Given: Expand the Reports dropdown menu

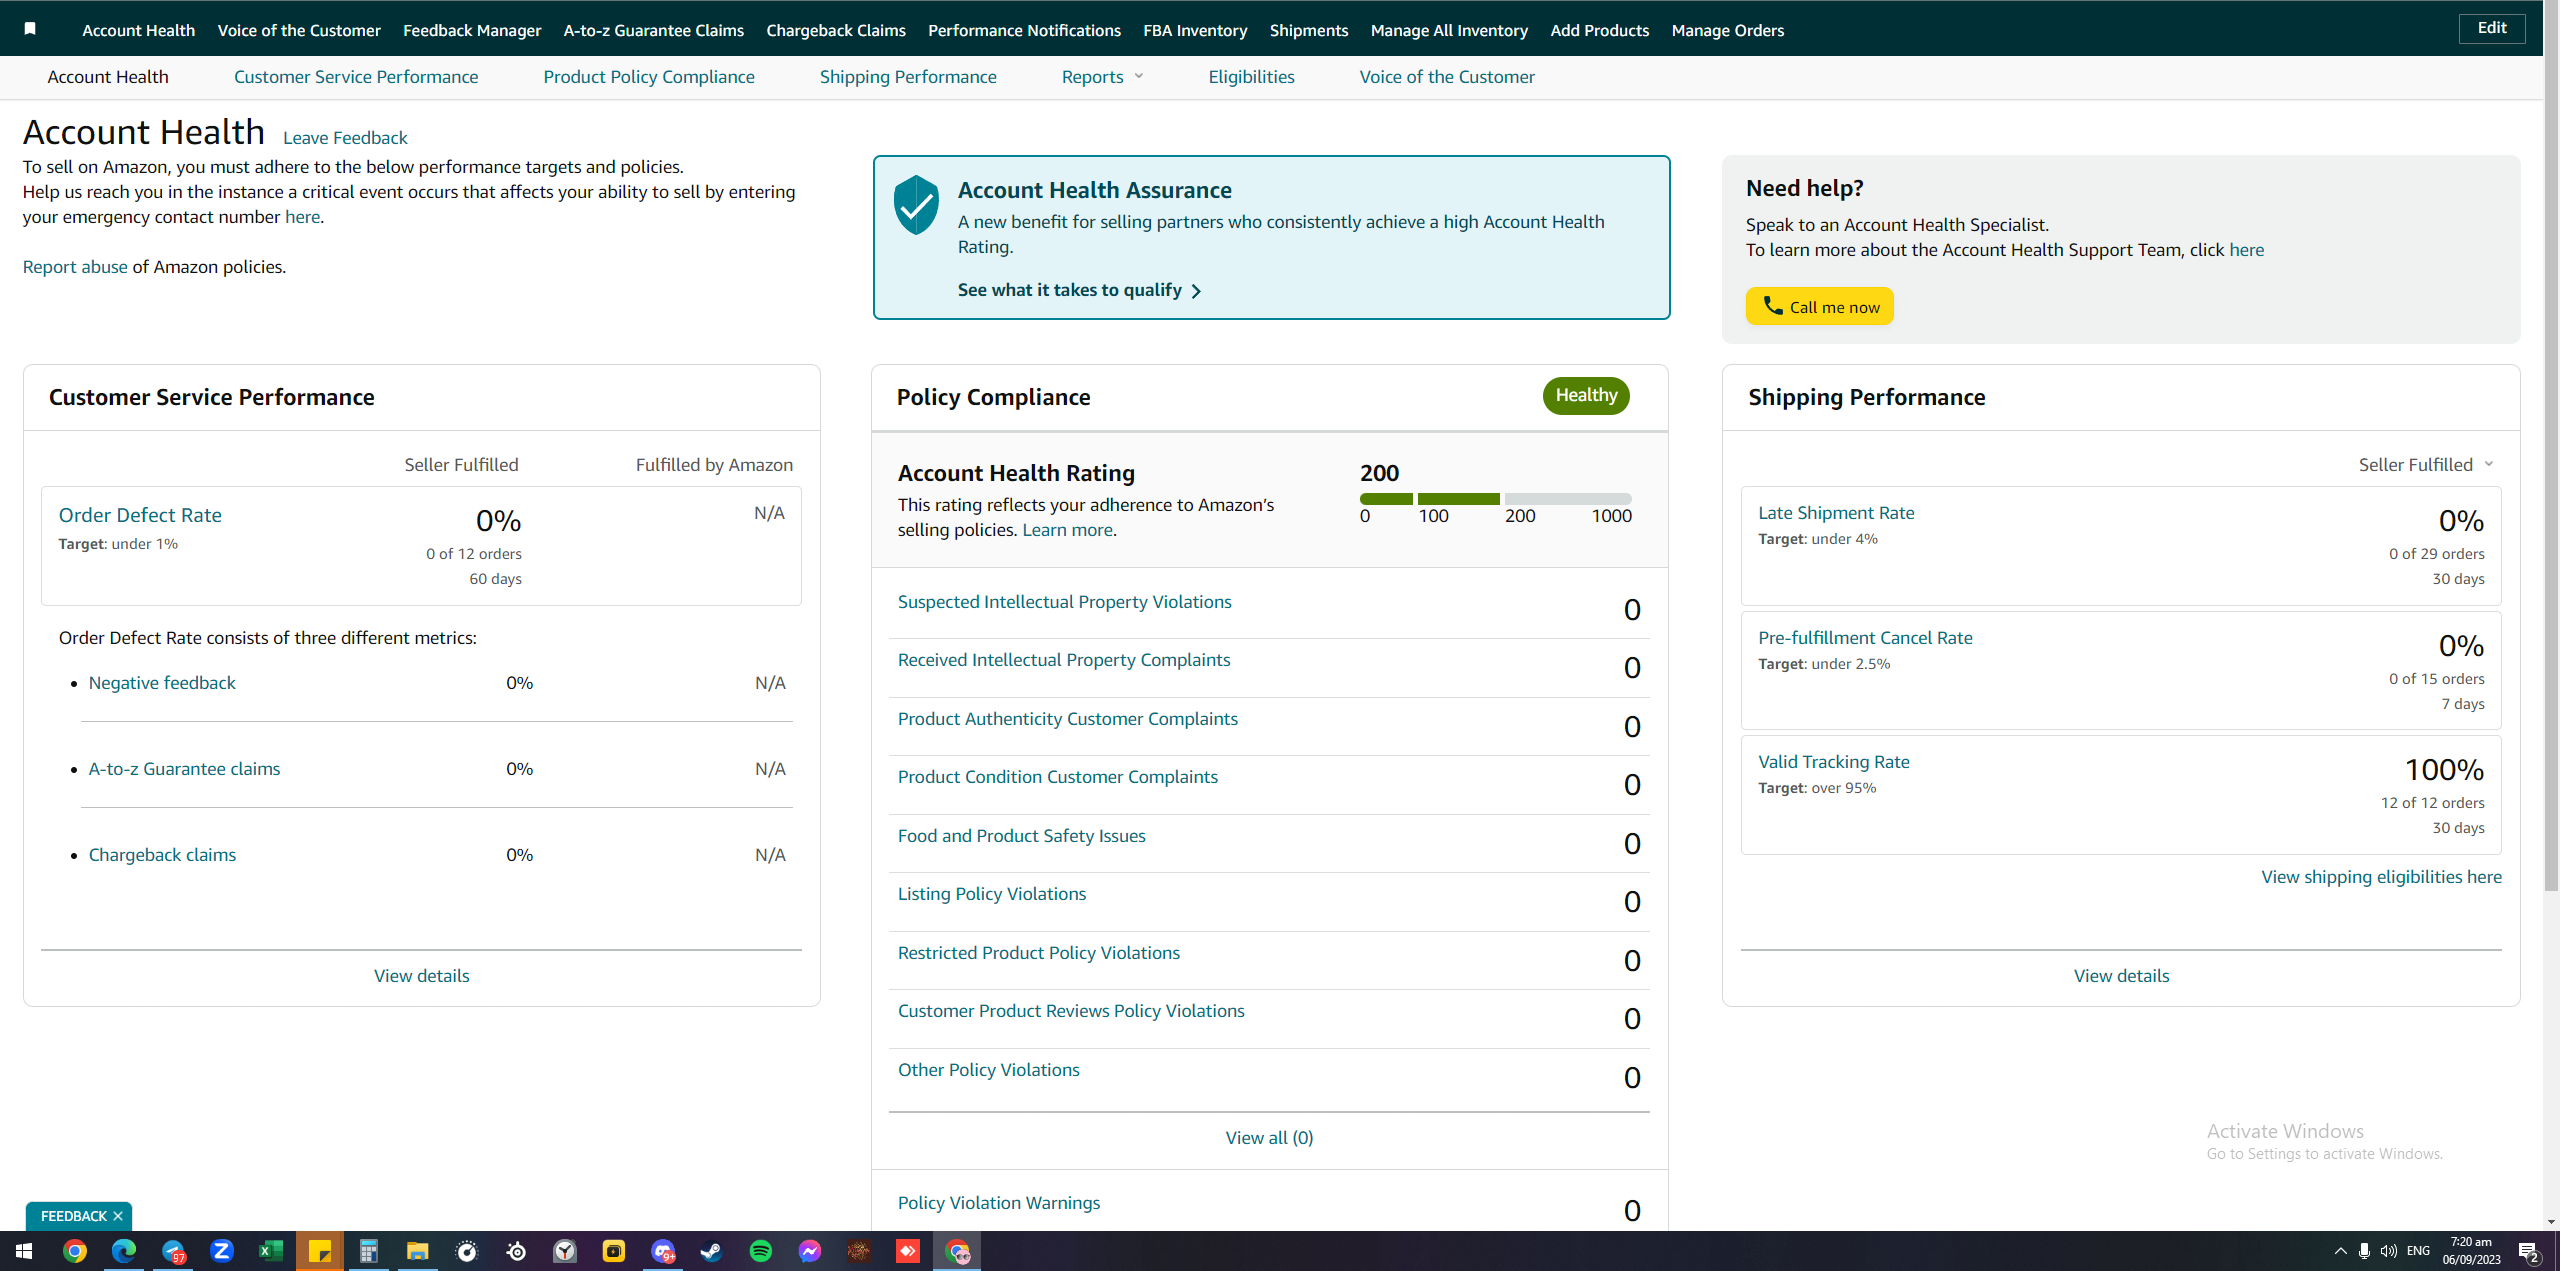Looking at the screenshot, I should pyautogui.click(x=1102, y=77).
